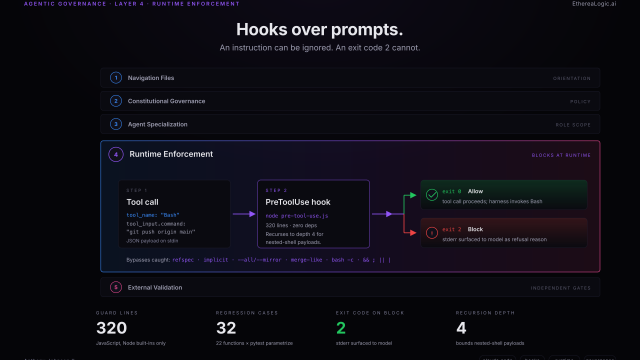Click 'tool call proceeds; harness invokes Bash' text
The width and height of the screenshot is (640, 360).
tap(492, 201)
